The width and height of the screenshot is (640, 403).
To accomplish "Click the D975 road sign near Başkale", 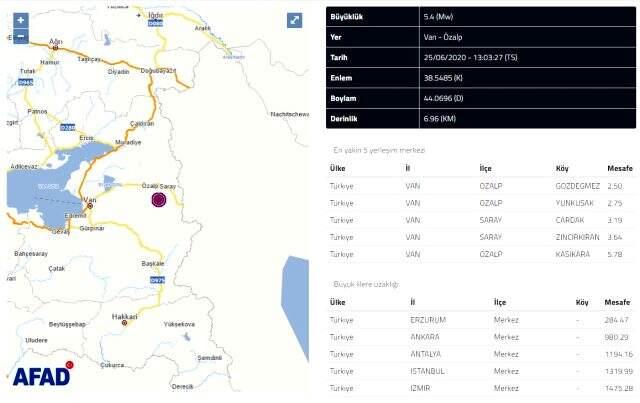I will (x=157, y=280).
